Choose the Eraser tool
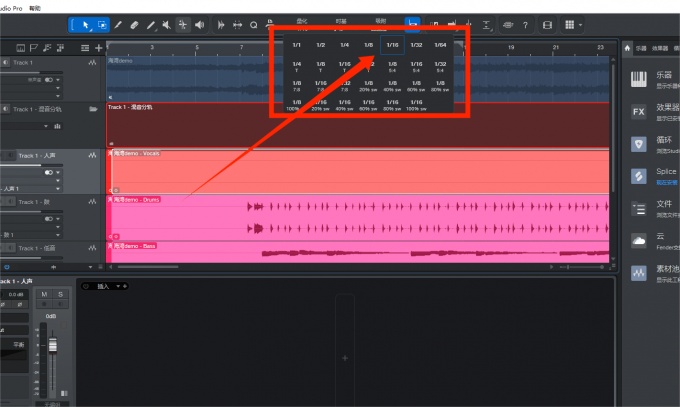680x407 pixels. pos(134,25)
